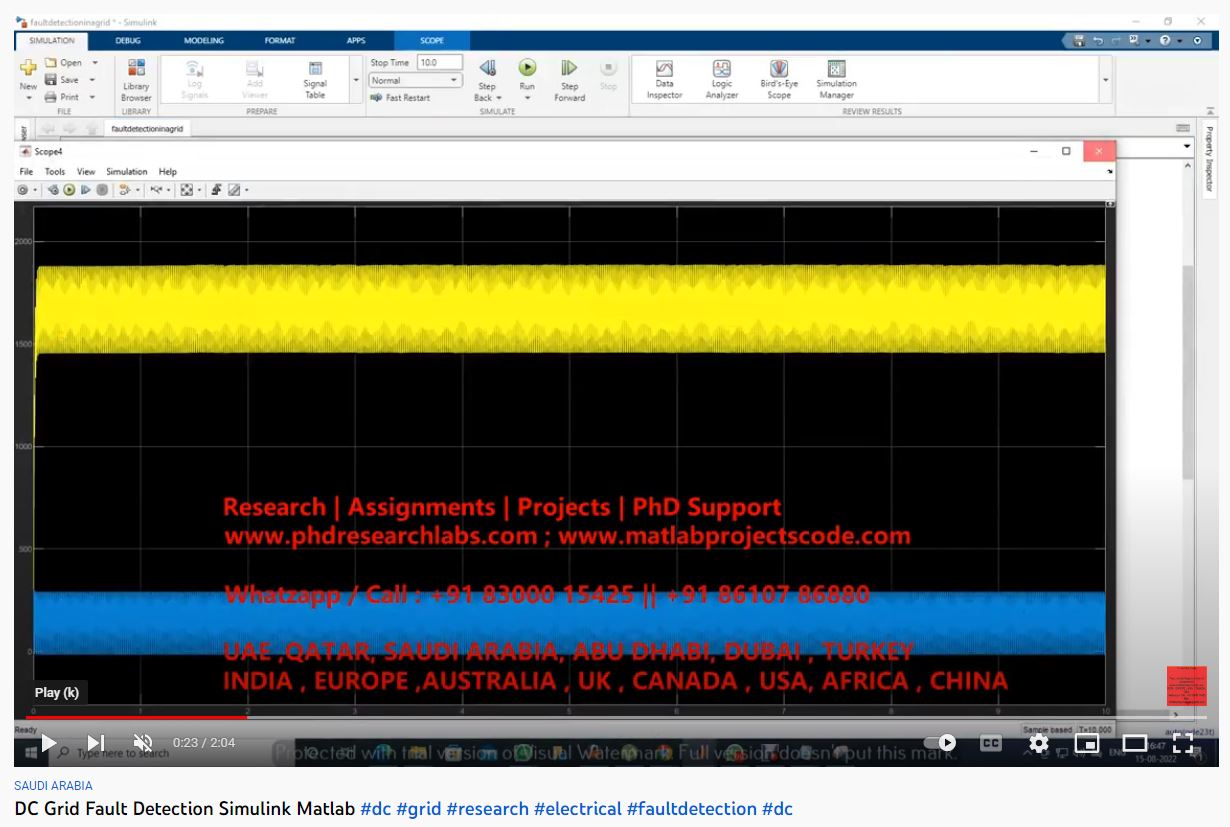The width and height of the screenshot is (1230, 827).
Task: Click the SAUDI ARABIA location link
Action: [53, 786]
